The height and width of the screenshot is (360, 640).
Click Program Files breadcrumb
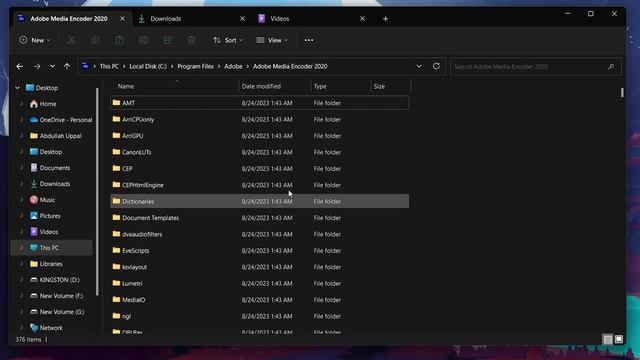pyautogui.click(x=196, y=66)
